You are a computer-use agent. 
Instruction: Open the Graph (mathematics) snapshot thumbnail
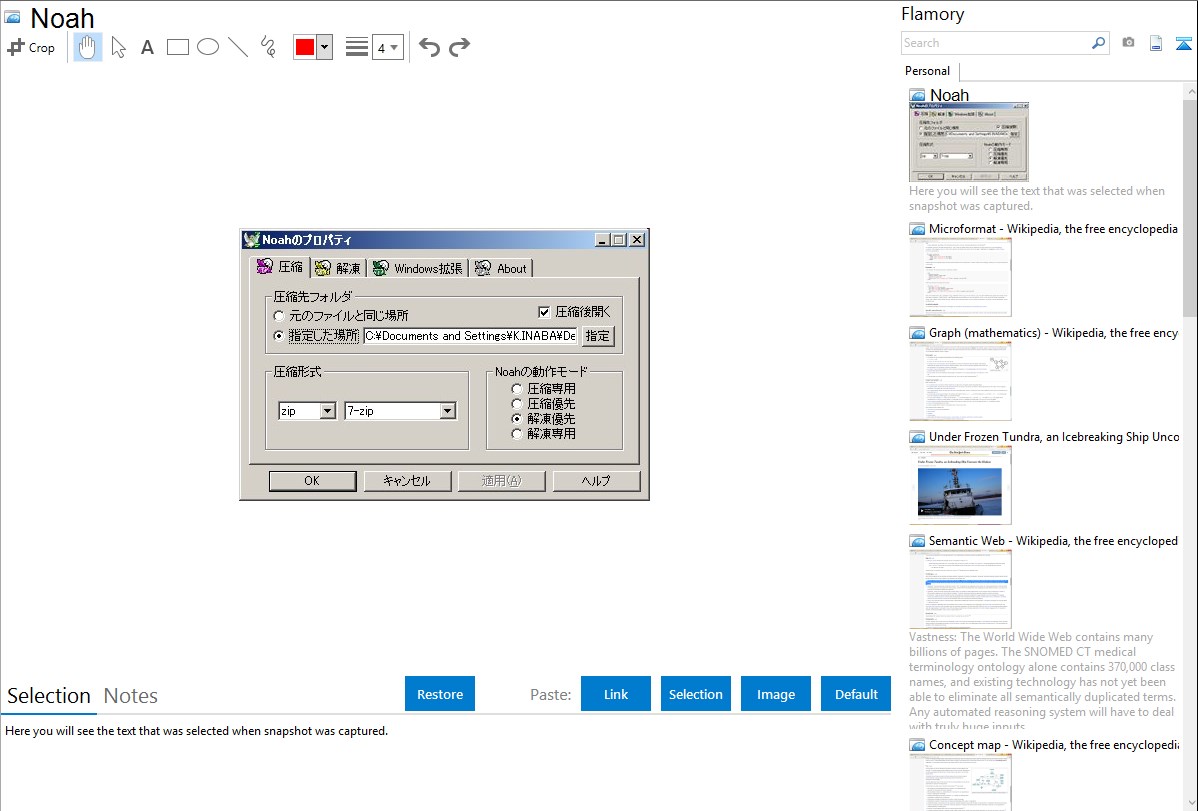tap(960, 381)
